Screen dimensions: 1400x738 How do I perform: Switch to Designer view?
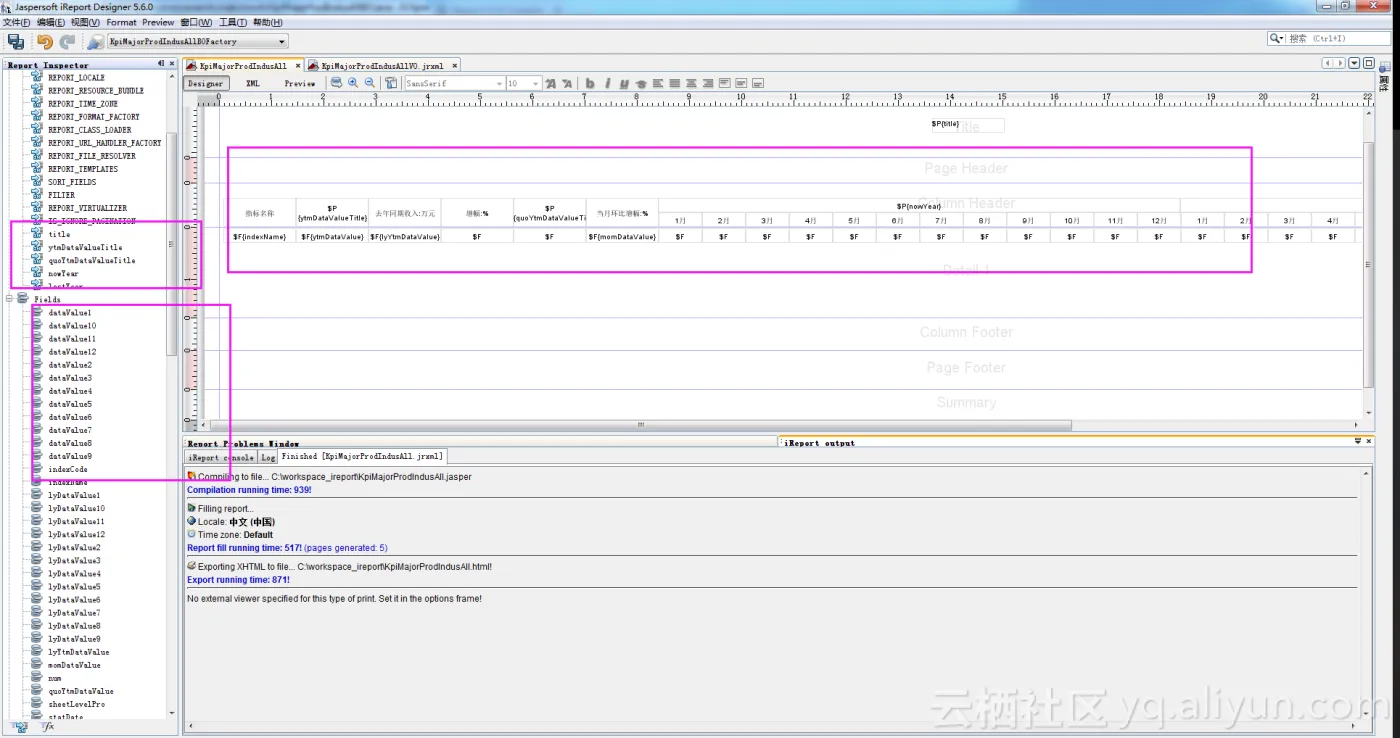(x=206, y=83)
